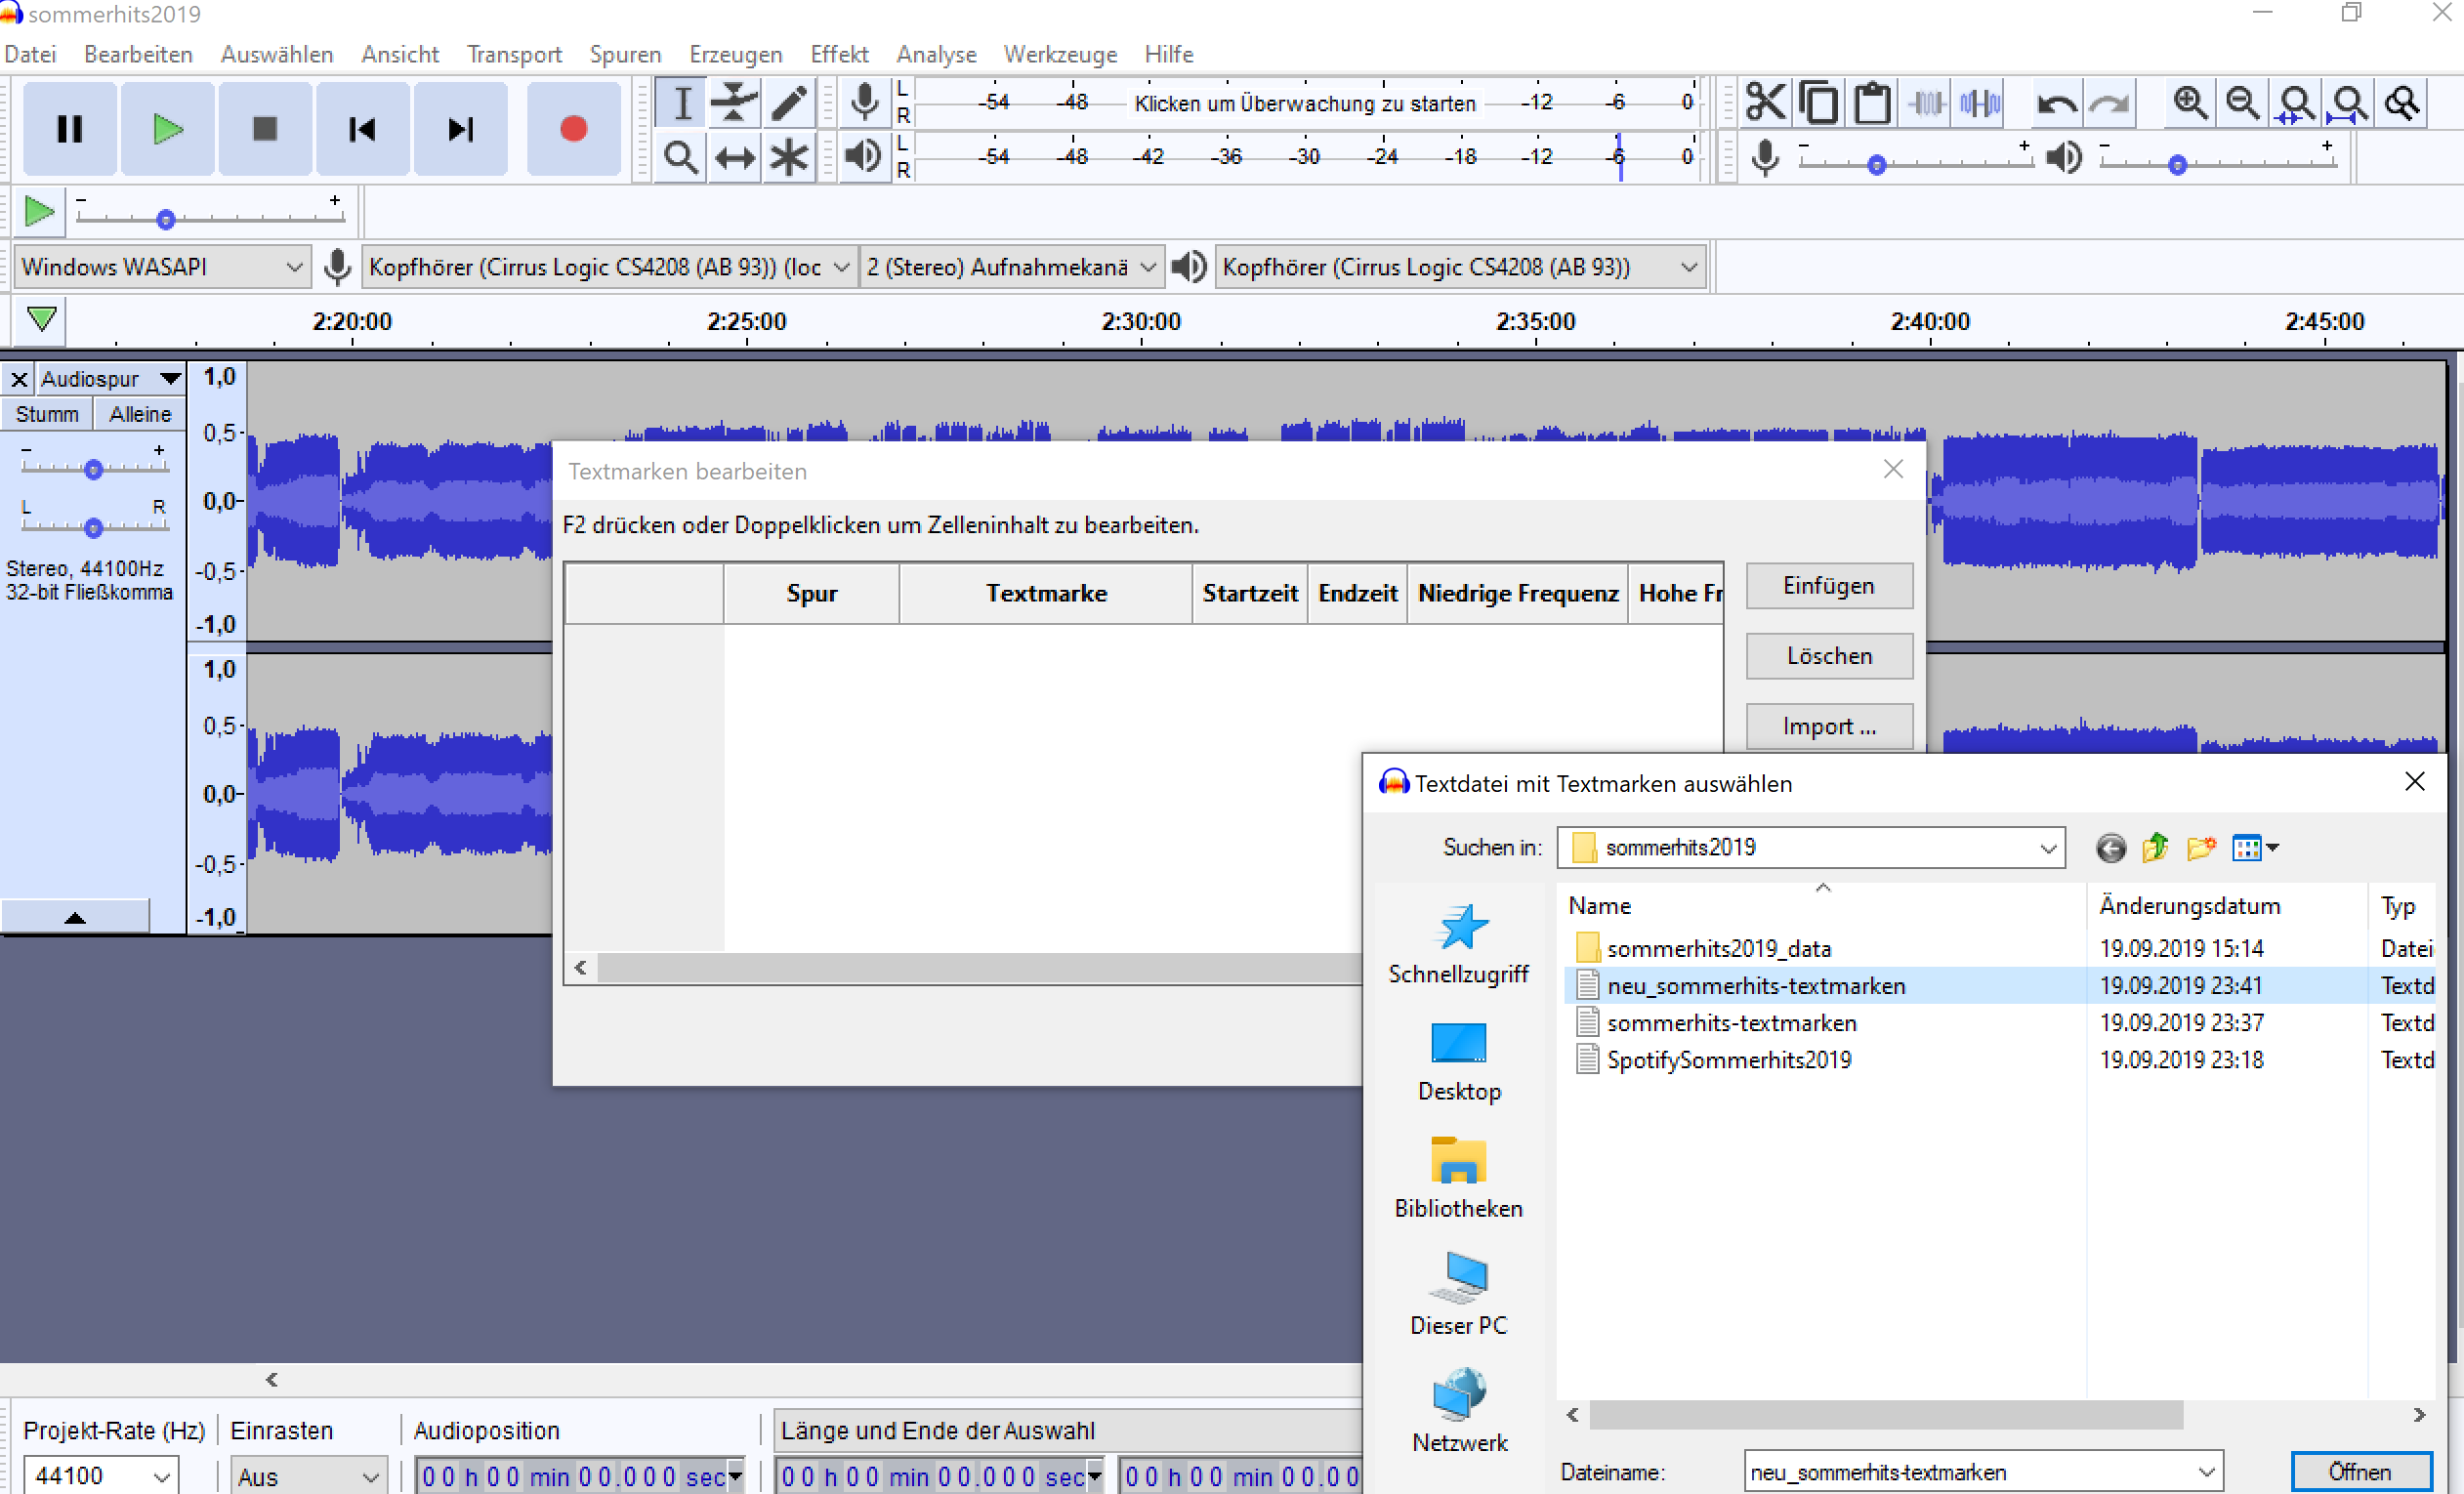
Task: Click the Zoom In magnifier icon
Action: pos(2190,103)
